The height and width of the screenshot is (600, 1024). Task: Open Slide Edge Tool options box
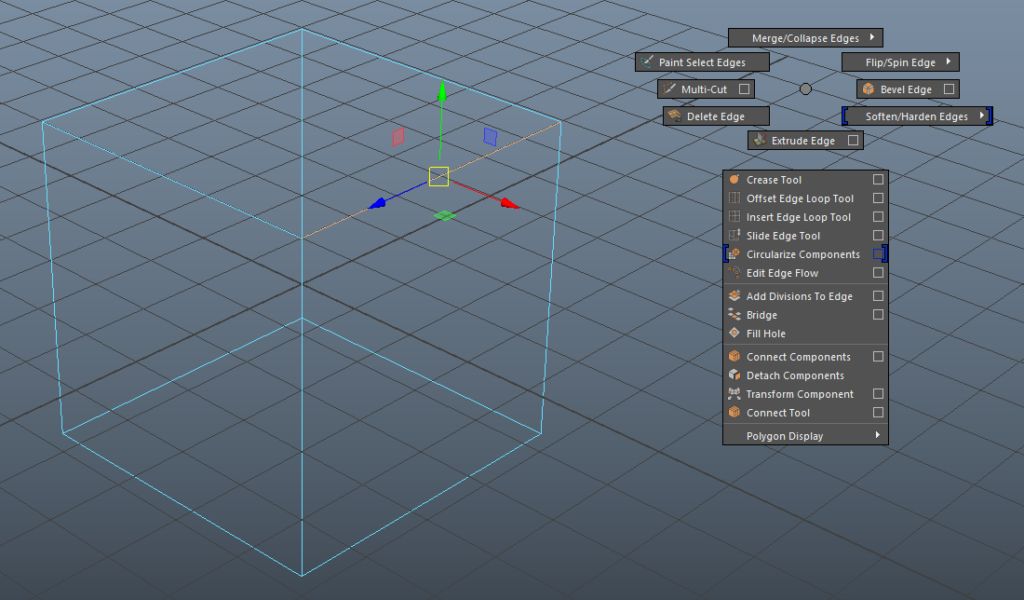[878, 235]
